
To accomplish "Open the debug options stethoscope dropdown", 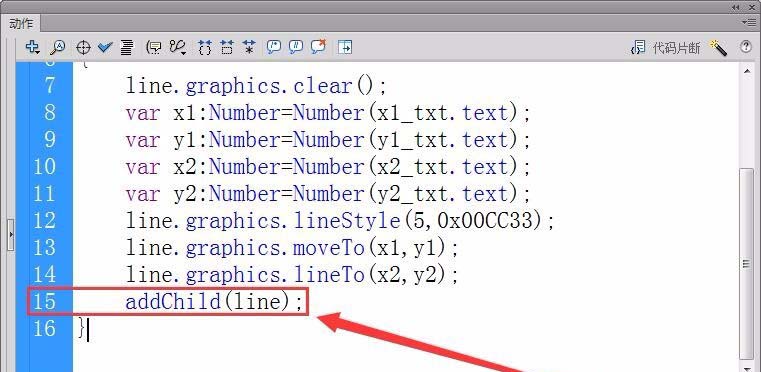I will tap(178, 47).
